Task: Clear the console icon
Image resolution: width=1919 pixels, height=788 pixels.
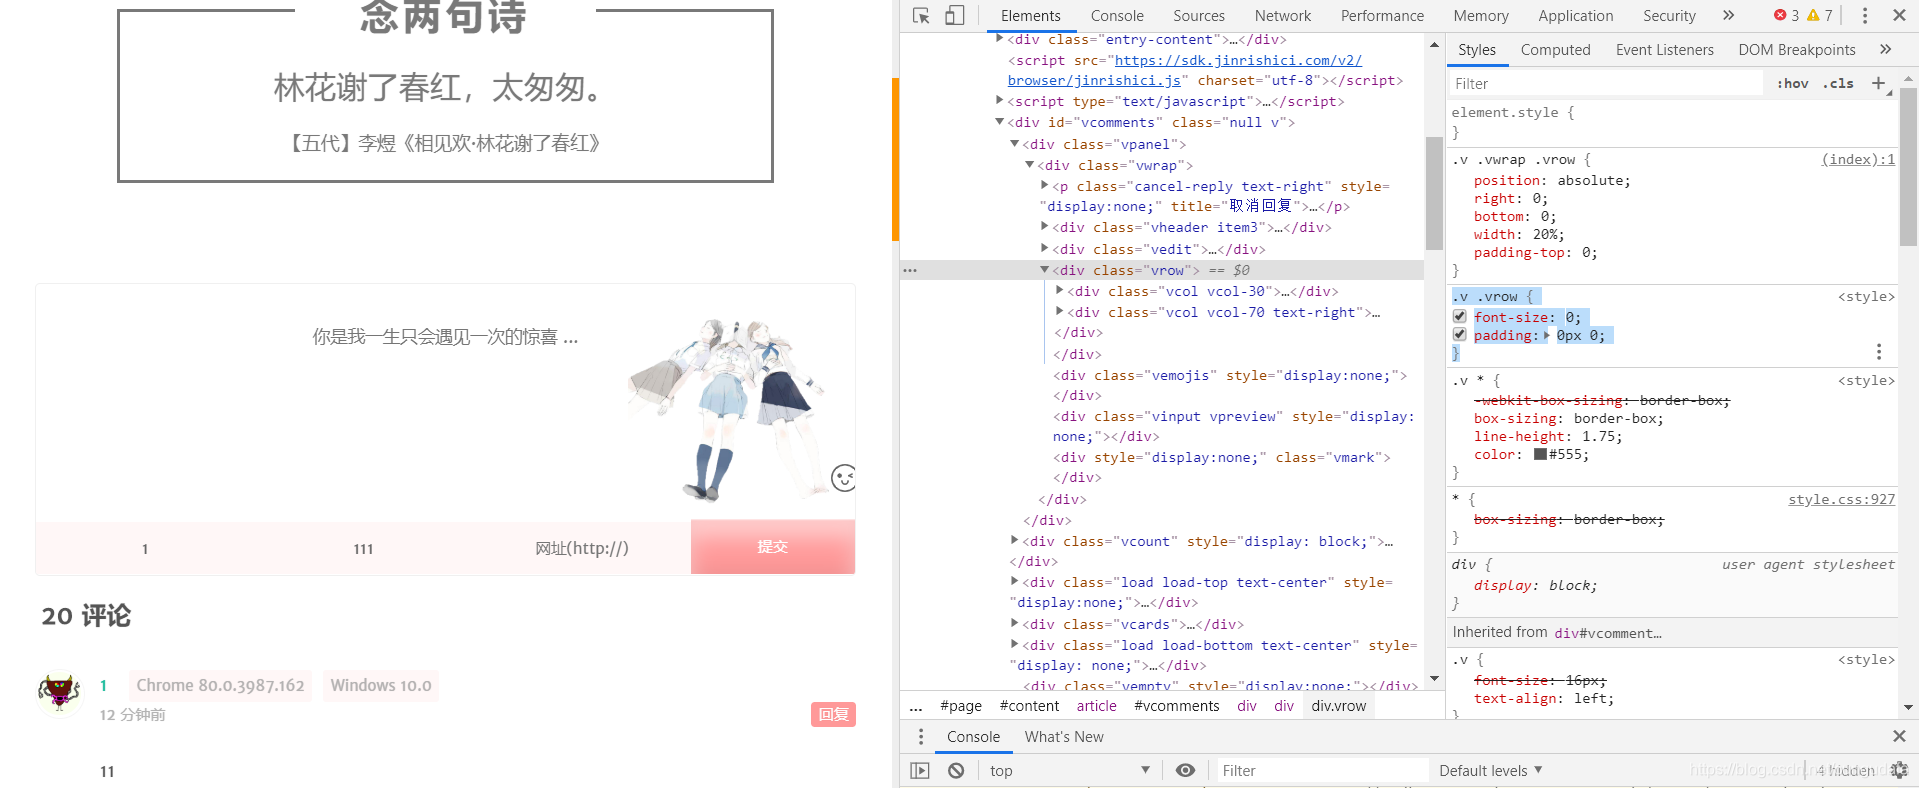Action: [956, 770]
